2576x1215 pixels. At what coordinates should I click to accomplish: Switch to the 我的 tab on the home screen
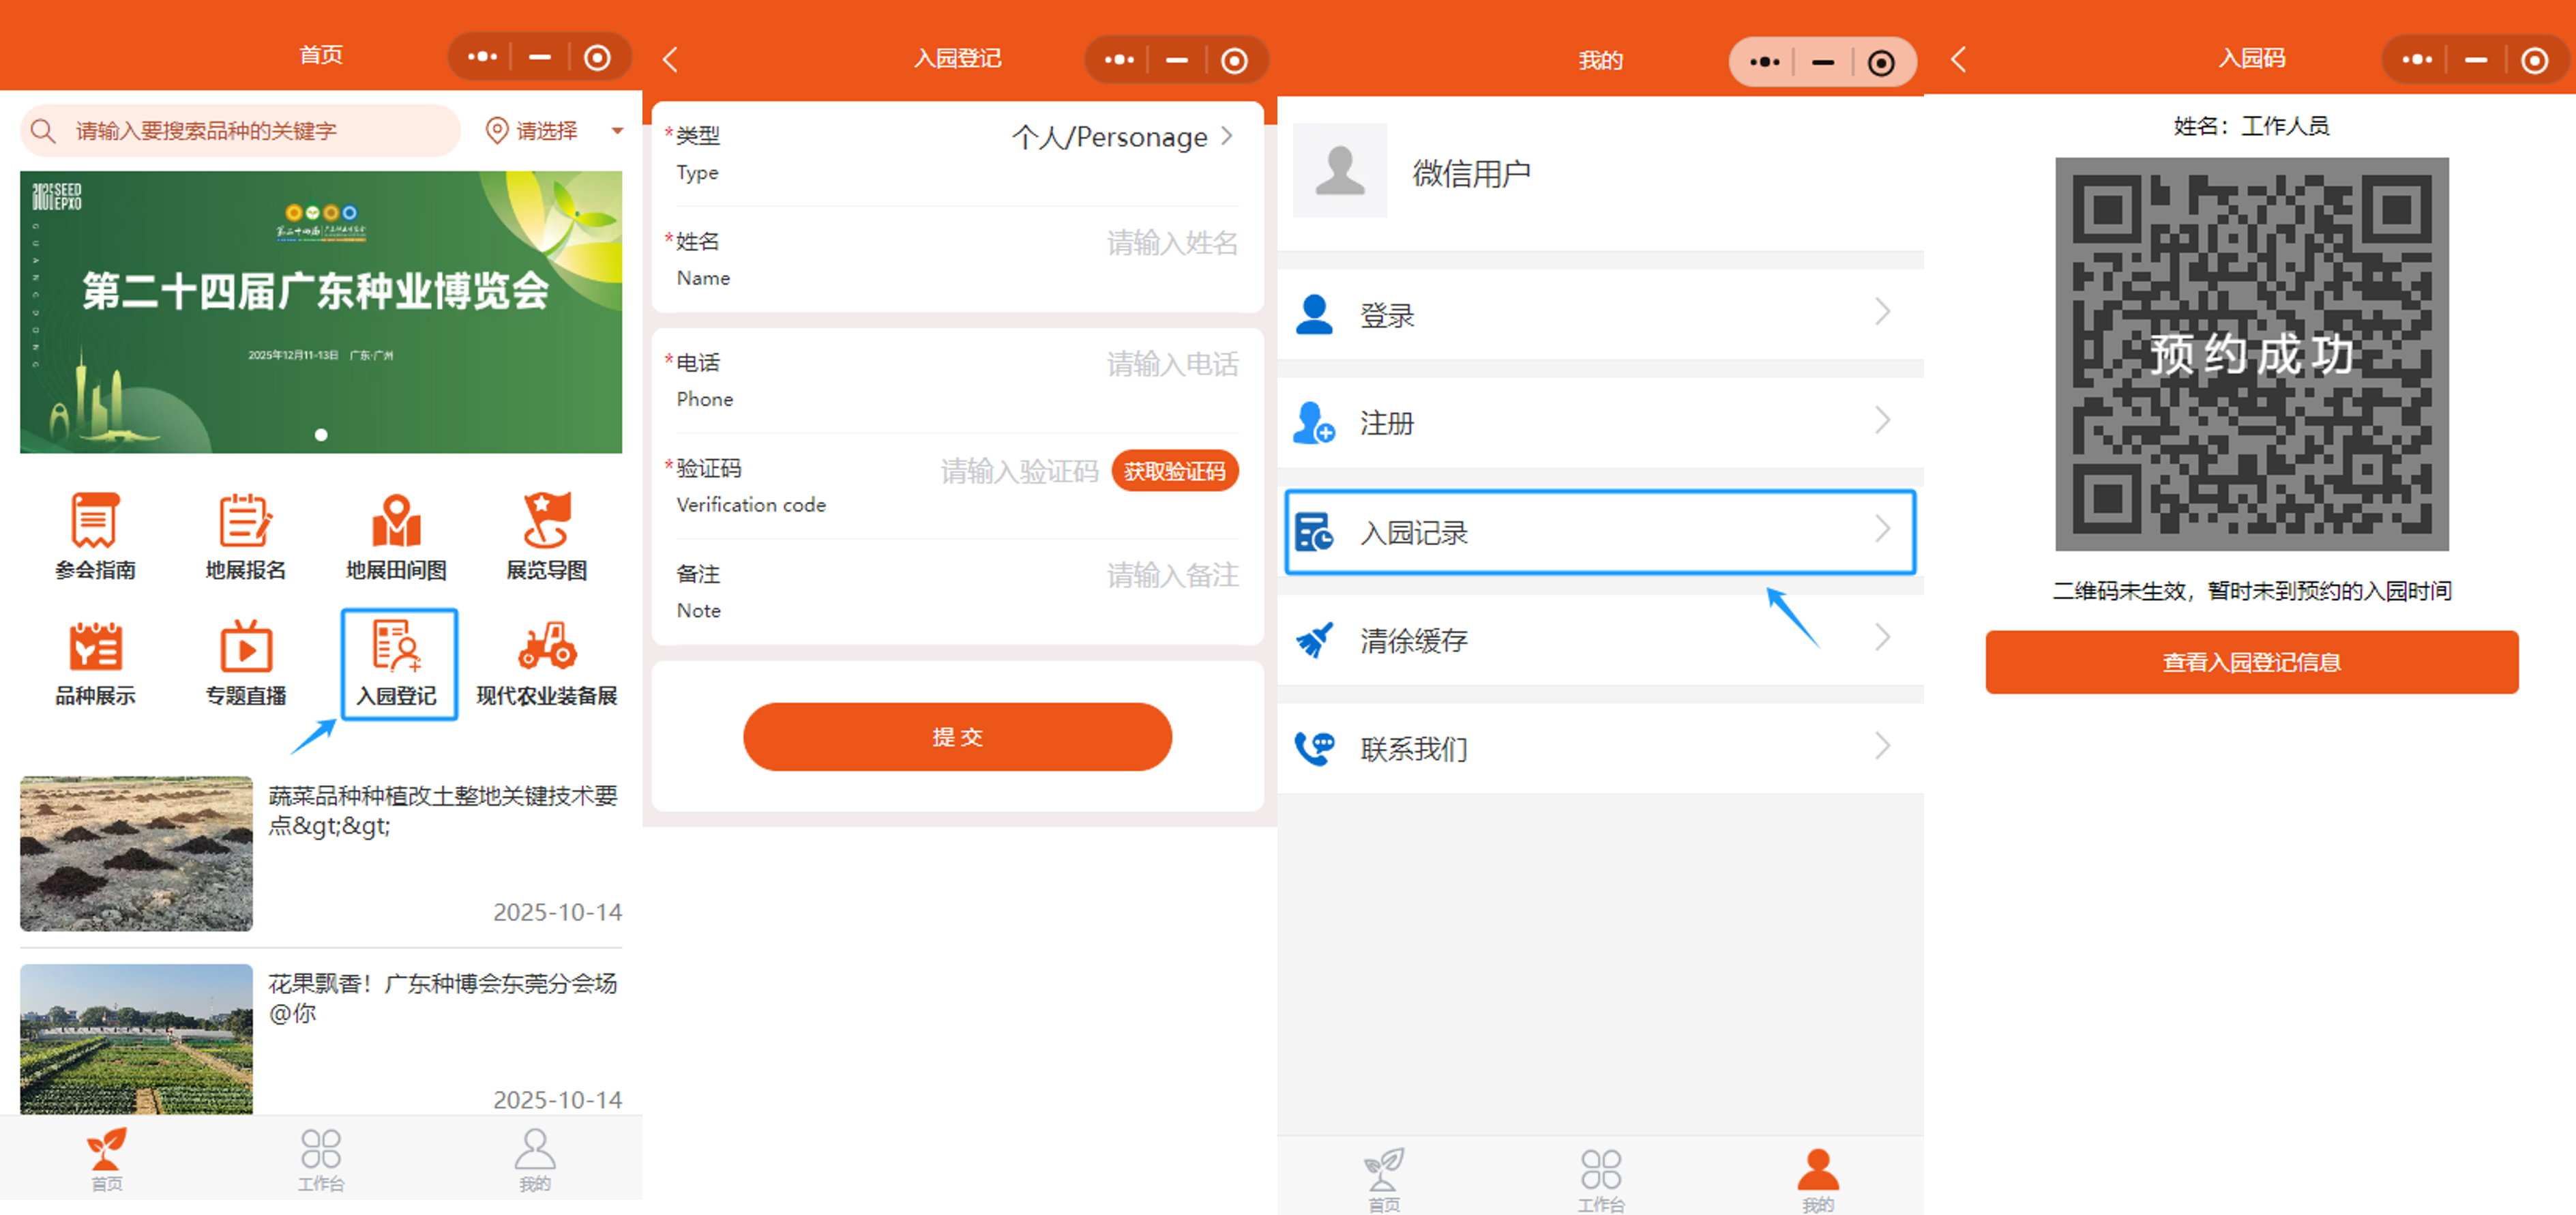(x=534, y=1160)
